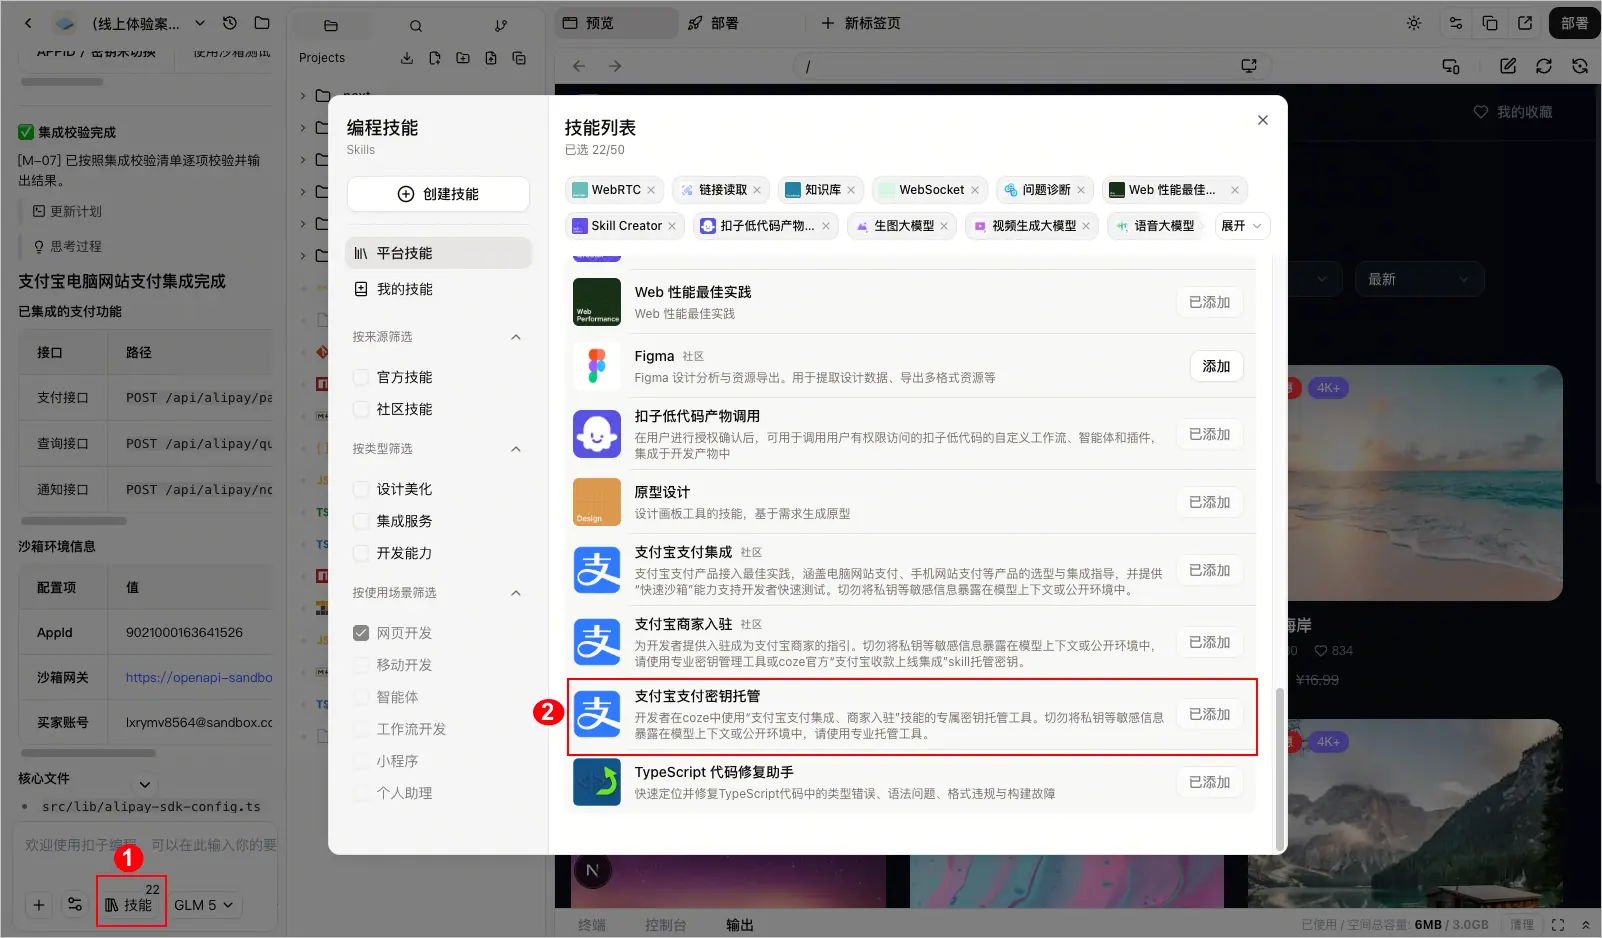Collapse the 按来源筛选 filter section
The height and width of the screenshot is (938, 1602).
coord(516,337)
